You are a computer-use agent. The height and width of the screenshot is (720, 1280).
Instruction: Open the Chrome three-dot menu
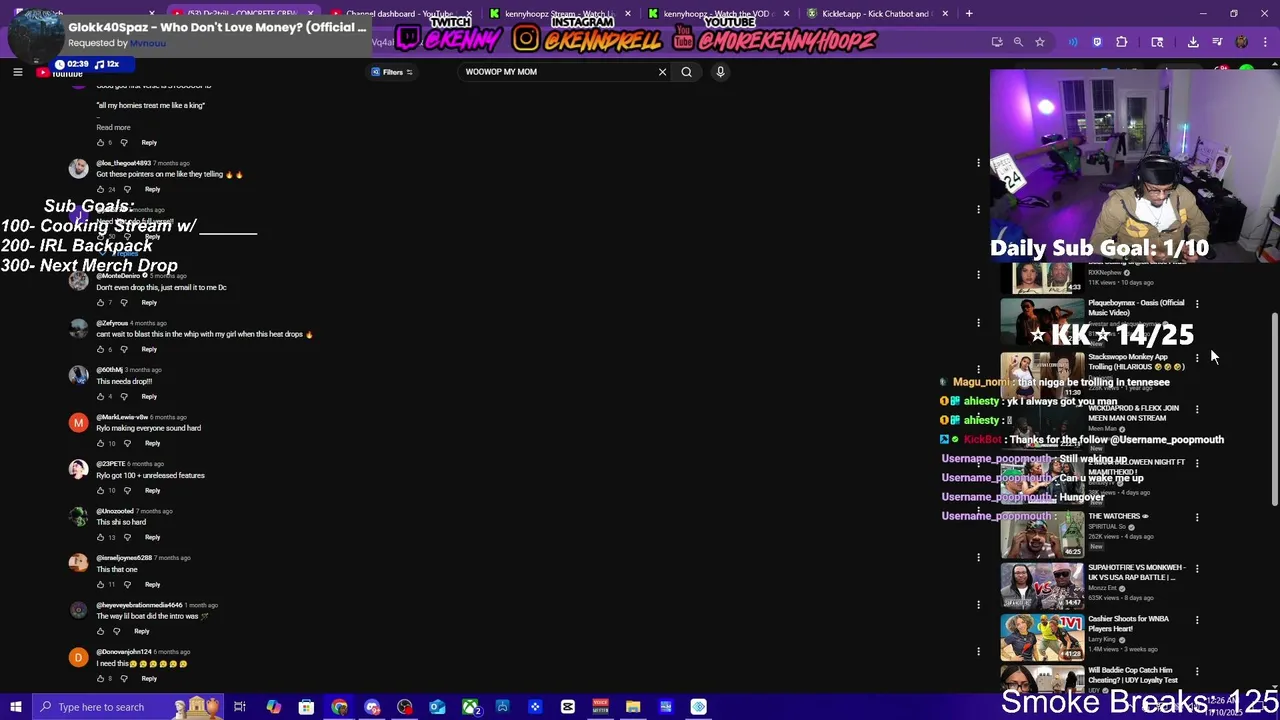click(x=1264, y=42)
